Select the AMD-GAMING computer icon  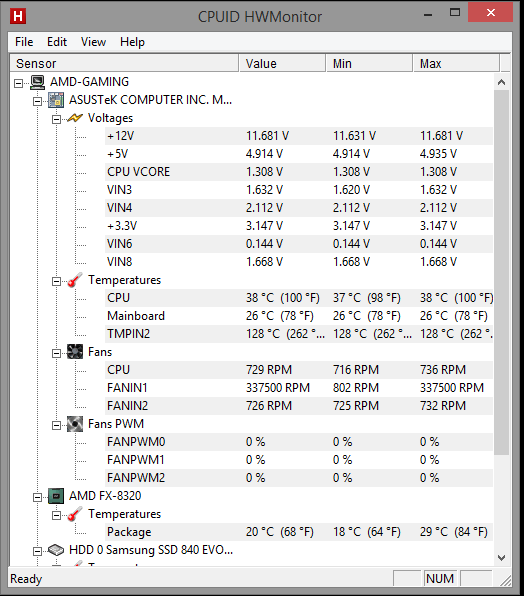coord(37,82)
